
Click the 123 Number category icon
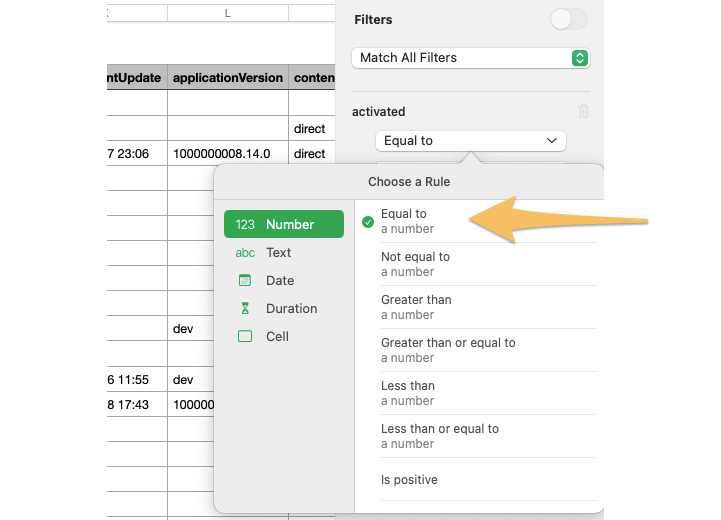[245, 225]
